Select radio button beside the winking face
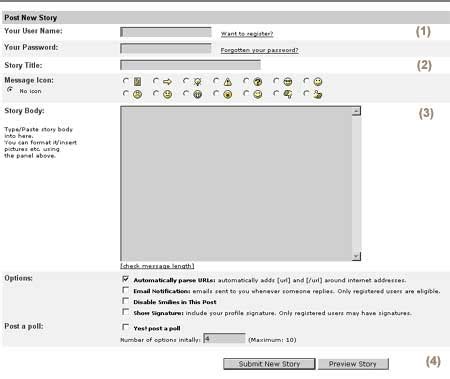 (246, 93)
